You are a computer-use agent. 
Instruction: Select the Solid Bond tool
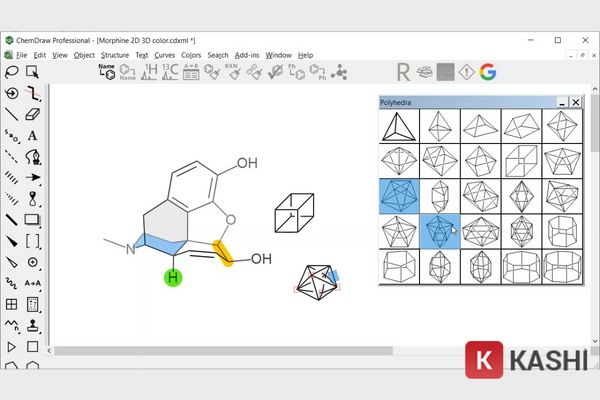pyautogui.click(x=11, y=114)
